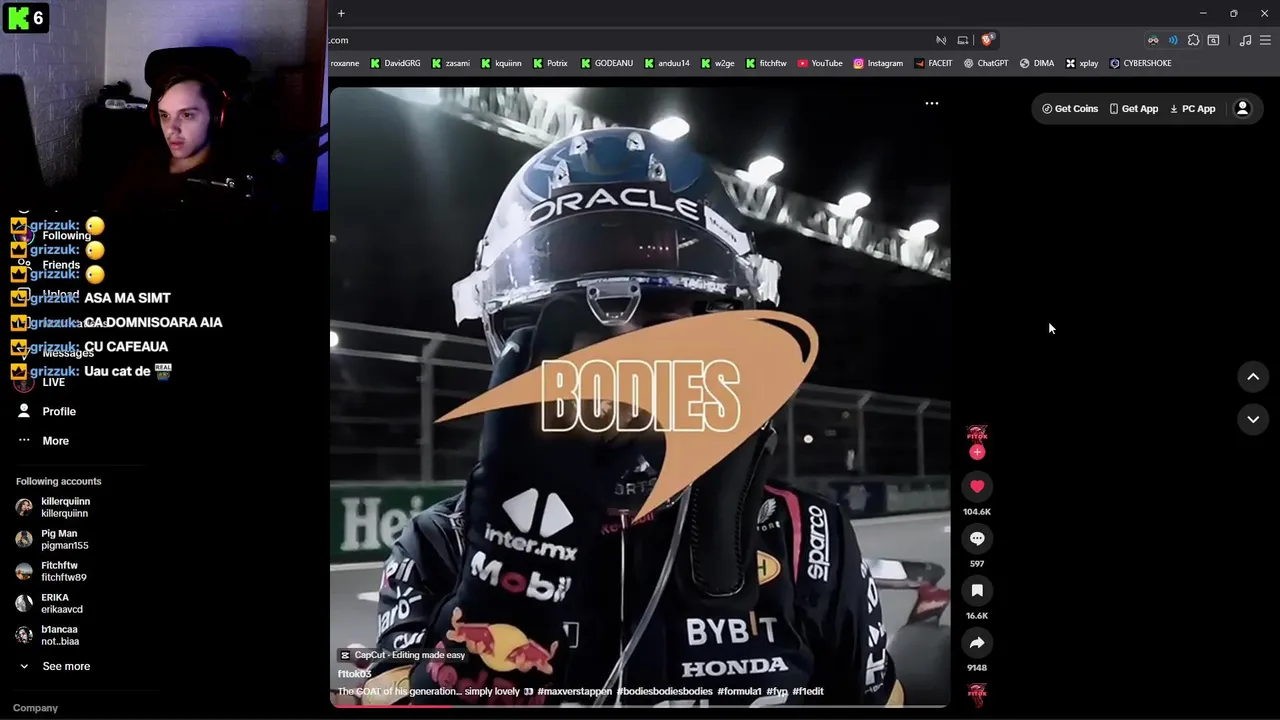Open LIVE in TikTok sidebar
This screenshot has width=1280, height=720.
coord(42,382)
